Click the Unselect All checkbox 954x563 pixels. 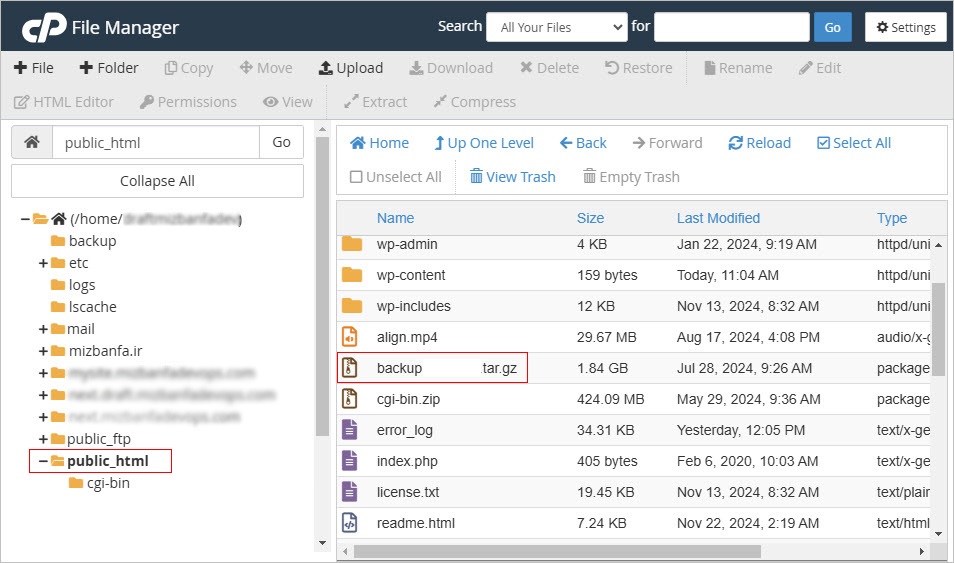(356, 177)
